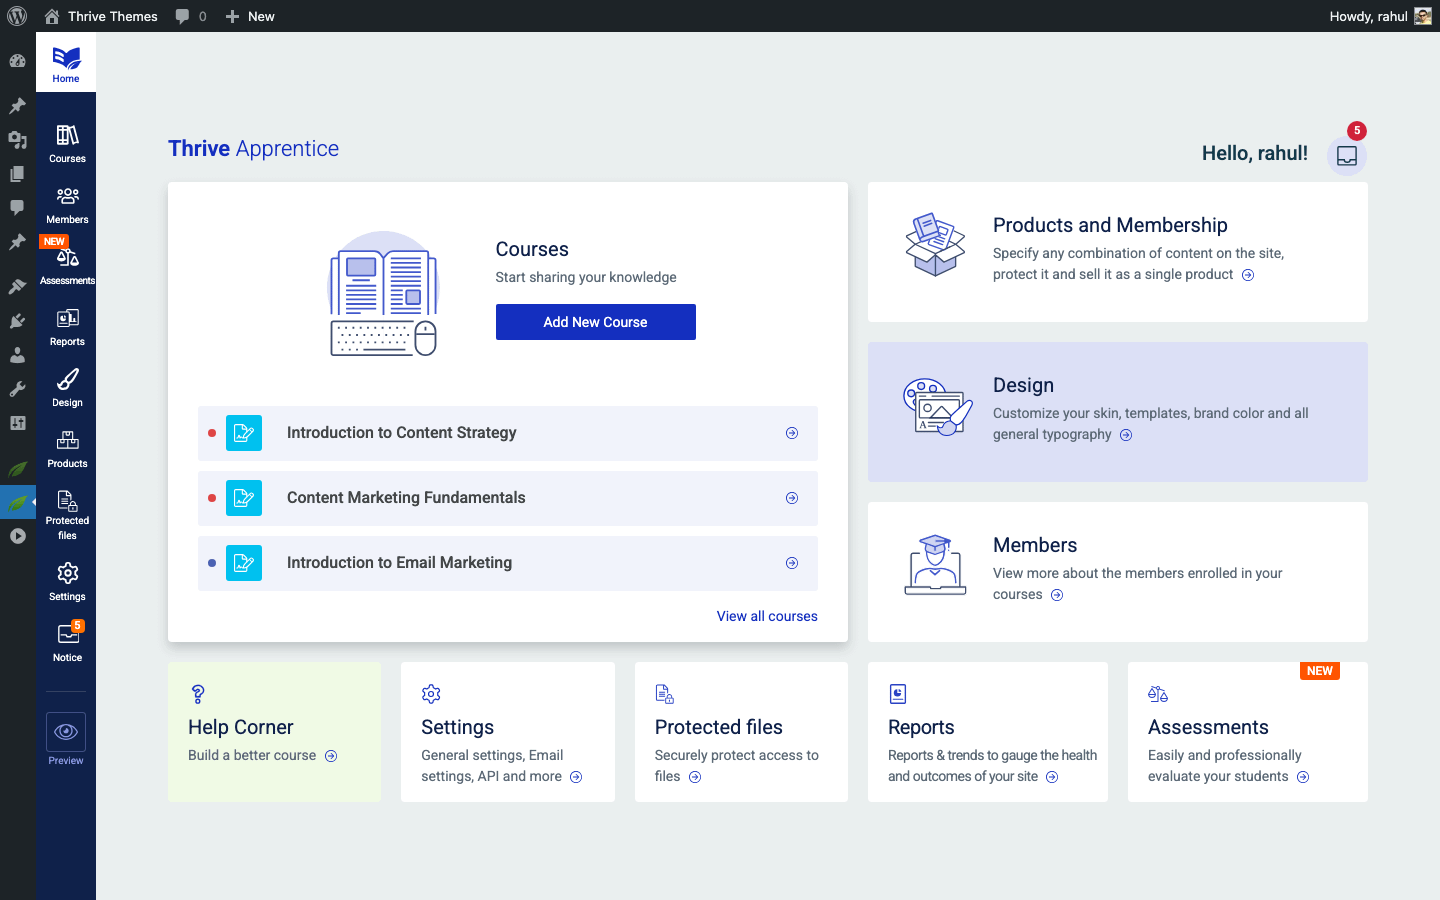
Task: Click the red 5 notification badge
Action: pyautogui.click(x=1357, y=131)
